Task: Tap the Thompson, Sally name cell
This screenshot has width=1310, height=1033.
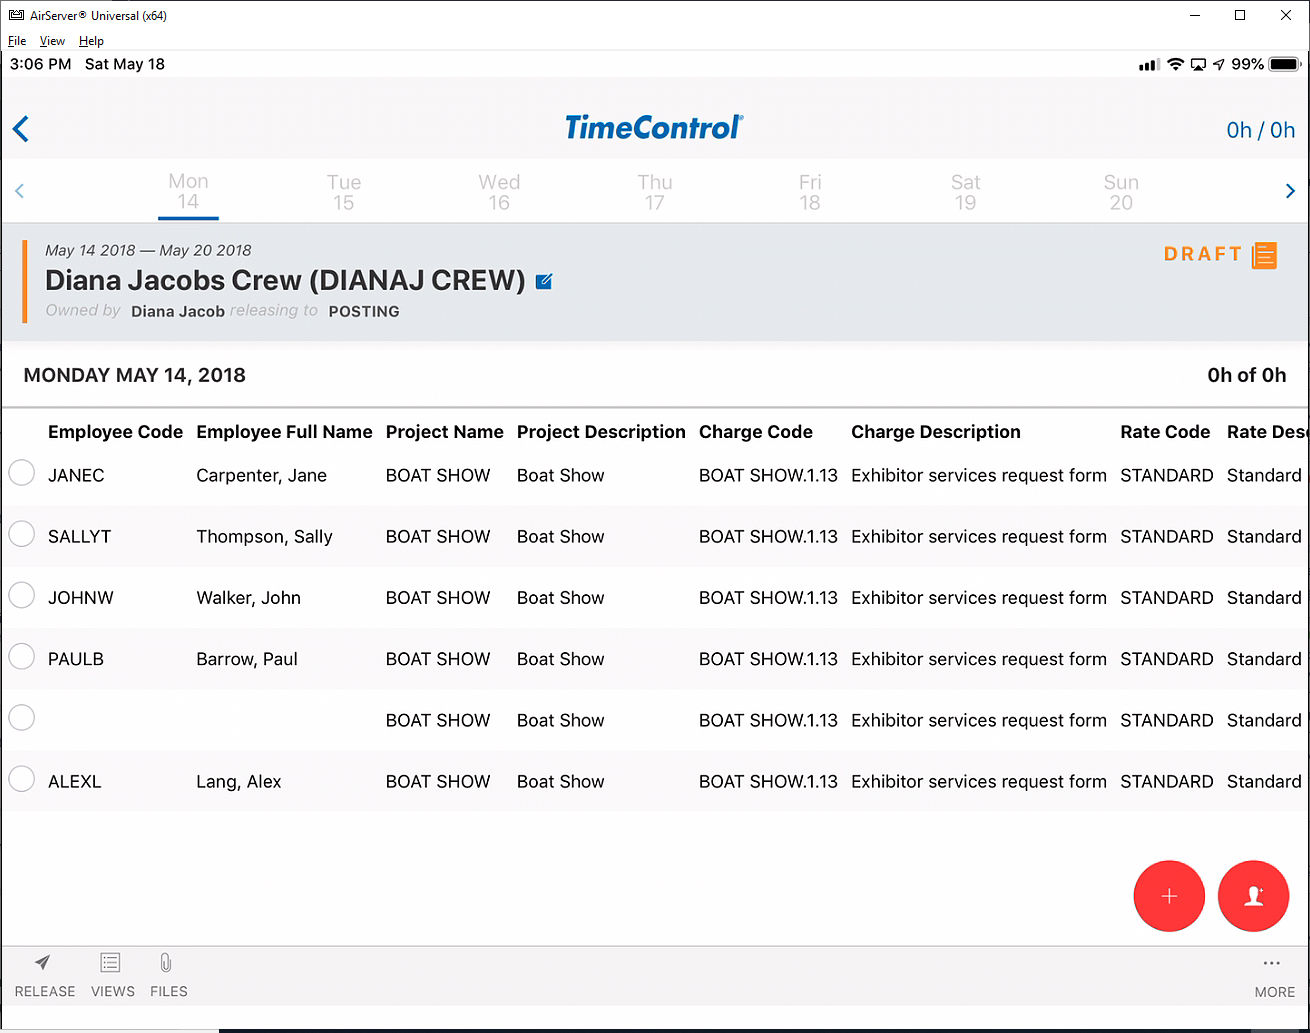Action: [x=264, y=536]
